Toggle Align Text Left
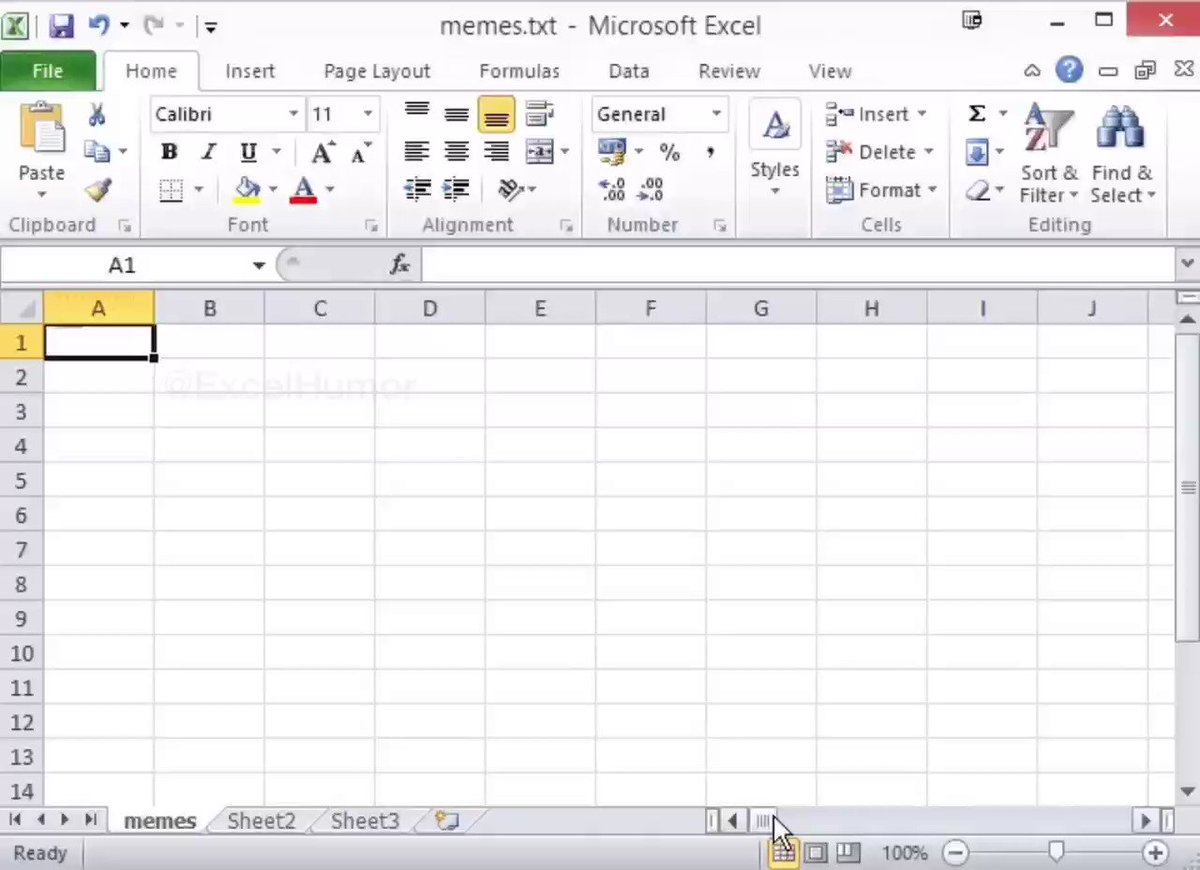This screenshot has height=870, width=1200. [x=417, y=152]
